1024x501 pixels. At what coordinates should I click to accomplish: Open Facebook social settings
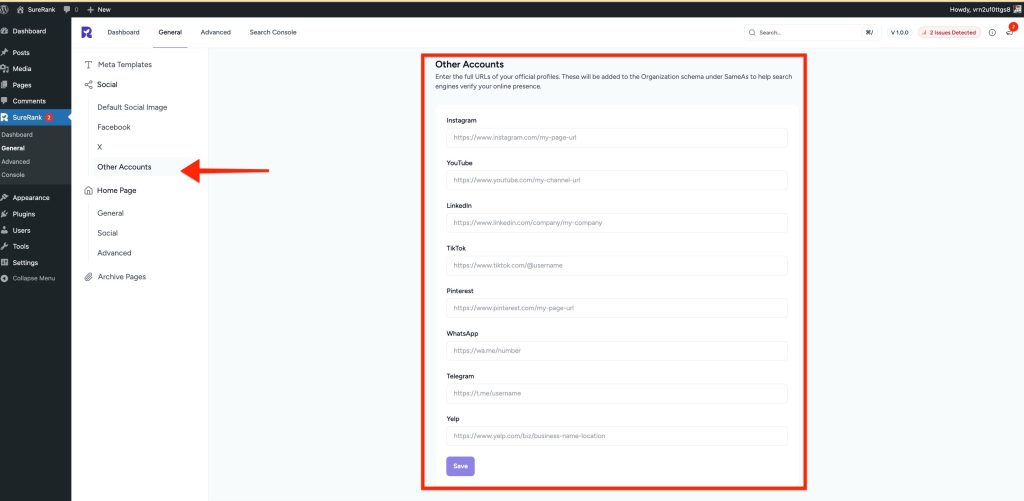pyautogui.click(x=114, y=127)
